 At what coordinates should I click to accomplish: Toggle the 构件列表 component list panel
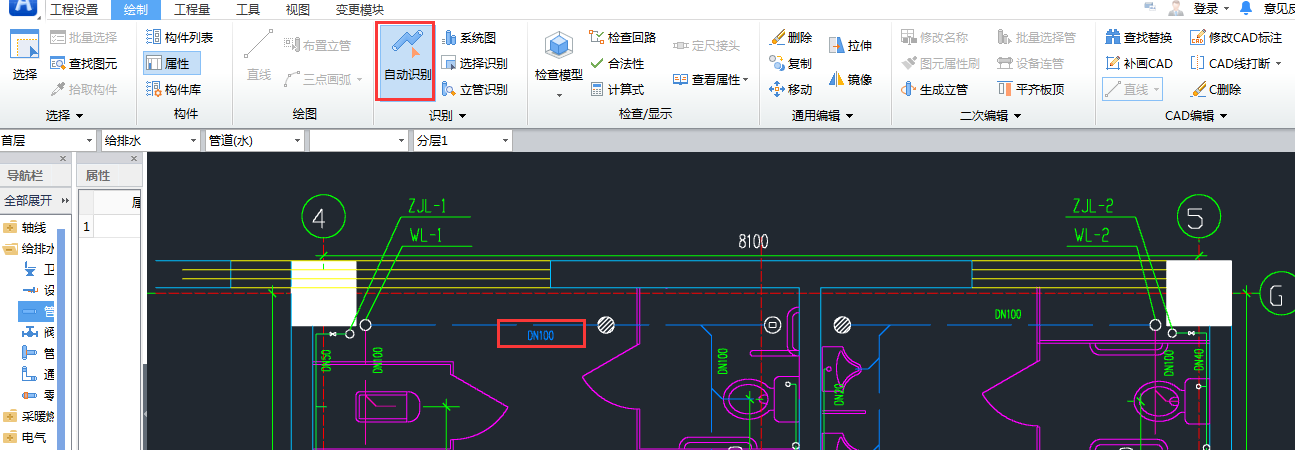[x=179, y=37]
